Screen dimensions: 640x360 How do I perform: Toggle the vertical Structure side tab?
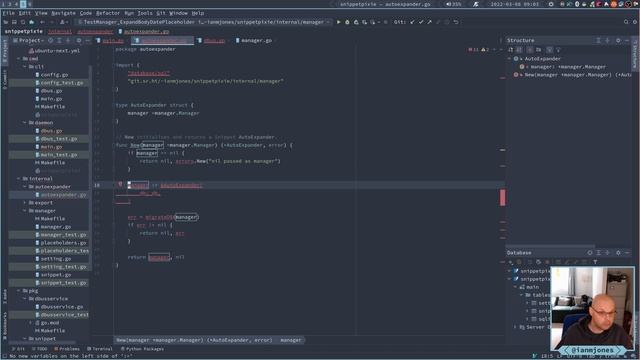pyautogui.click(x=636, y=54)
